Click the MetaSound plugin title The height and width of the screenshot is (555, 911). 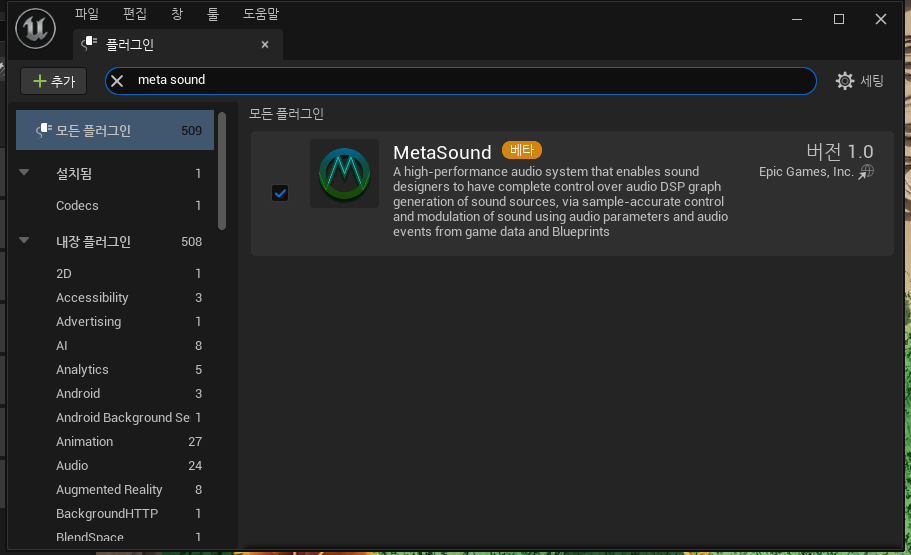point(442,152)
